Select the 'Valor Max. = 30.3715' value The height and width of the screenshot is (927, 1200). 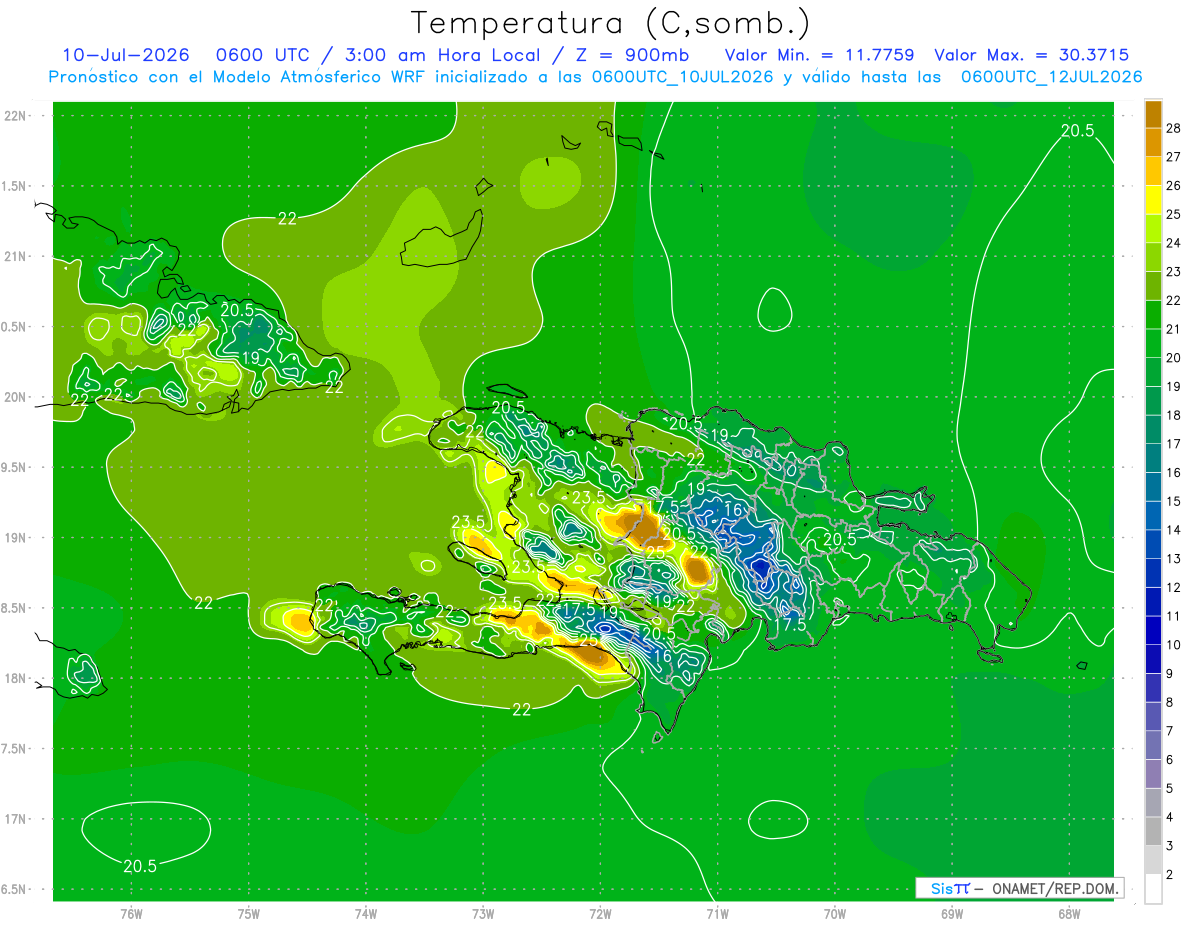coord(1032,55)
